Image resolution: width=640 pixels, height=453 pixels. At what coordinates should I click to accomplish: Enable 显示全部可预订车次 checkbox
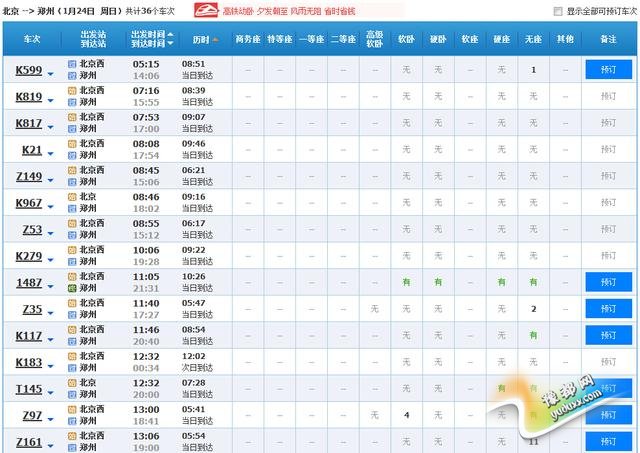point(559,11)
